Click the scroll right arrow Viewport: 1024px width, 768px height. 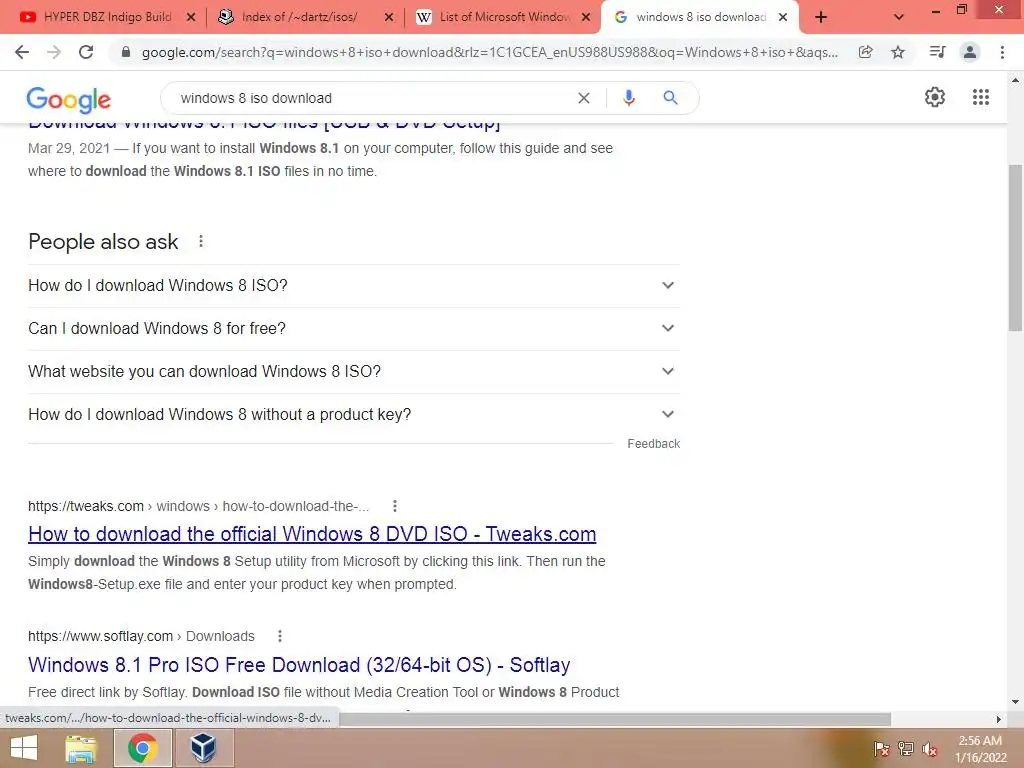(x=999, y=719)
